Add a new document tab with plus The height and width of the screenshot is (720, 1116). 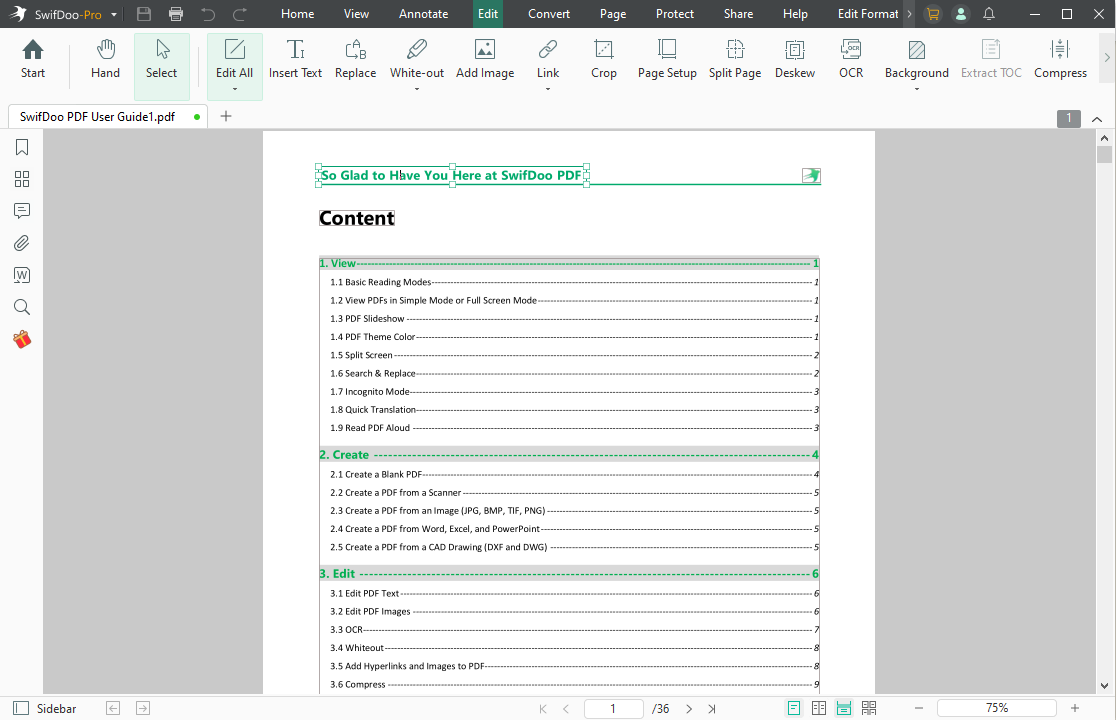tap(226, 116)
